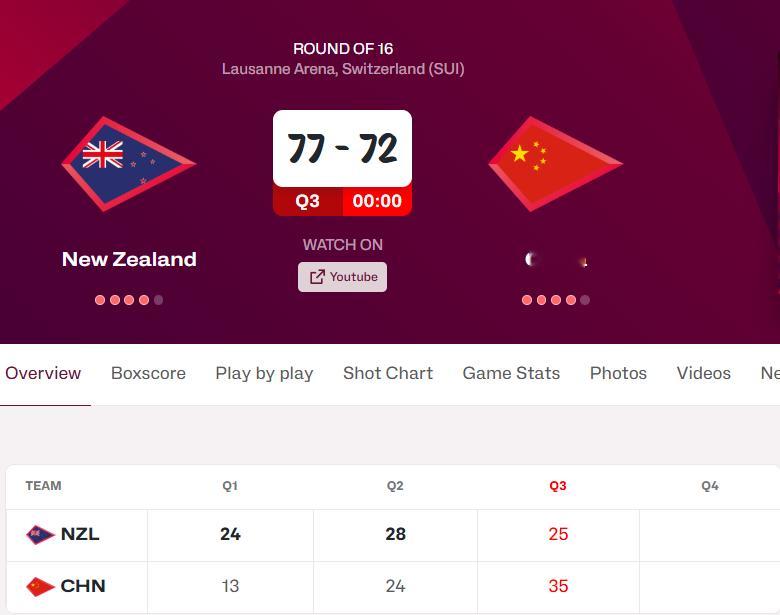780x615 pixels.
Task: Click the small CHN flag in score table
Action: click(x=40, y=587)
